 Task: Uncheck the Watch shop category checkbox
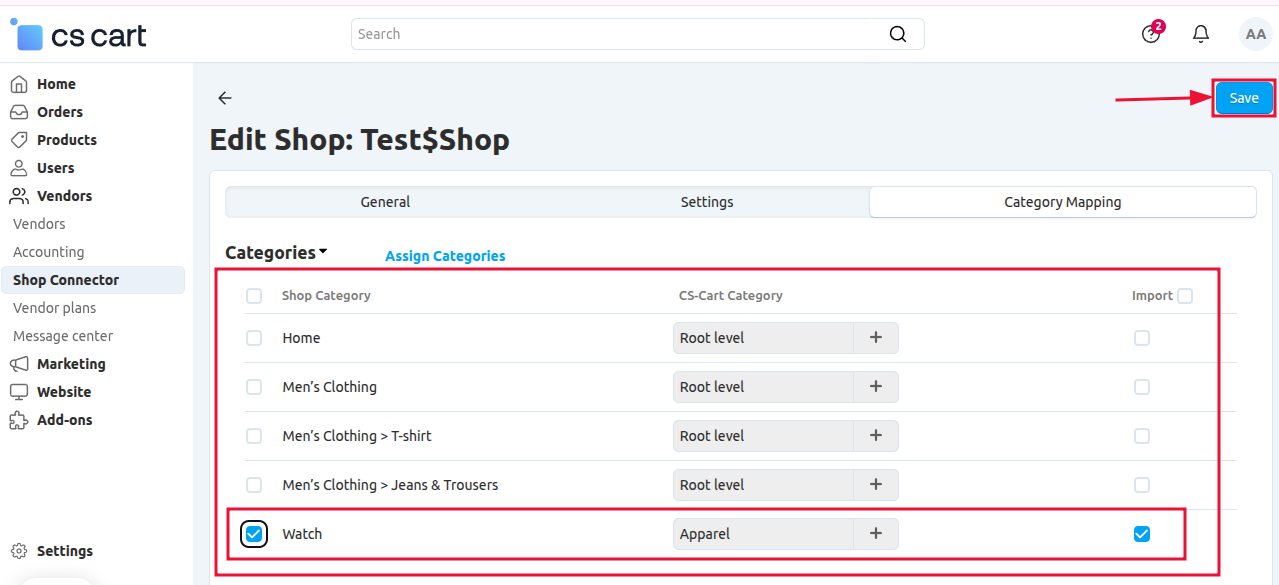pos(253,533)
